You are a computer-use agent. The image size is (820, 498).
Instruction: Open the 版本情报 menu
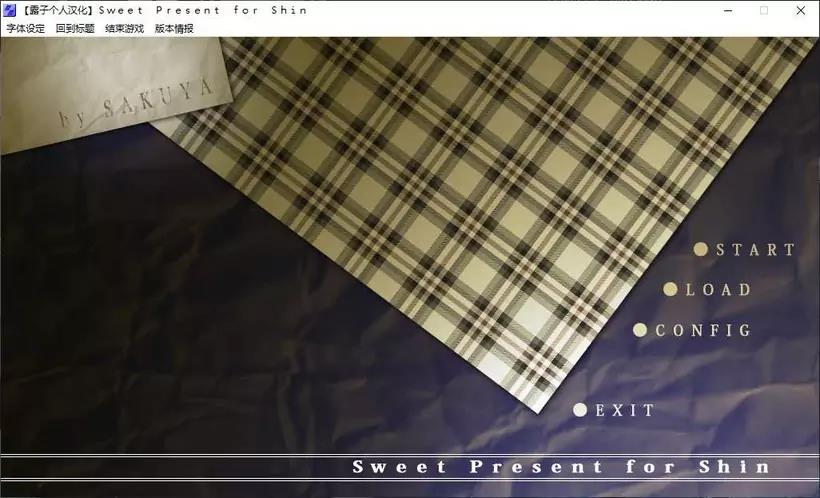point(174,29)
